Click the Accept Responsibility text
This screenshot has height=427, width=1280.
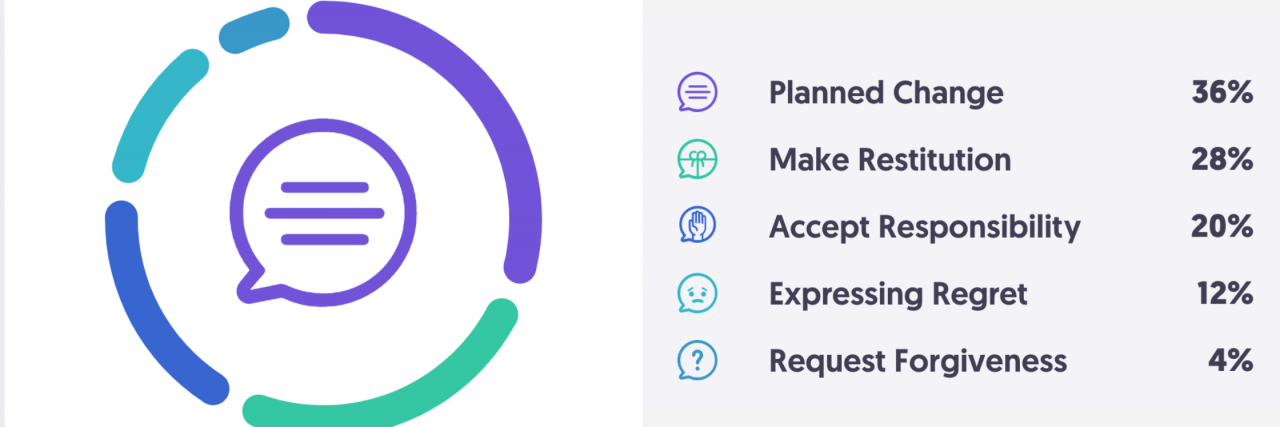pos(924,227)
